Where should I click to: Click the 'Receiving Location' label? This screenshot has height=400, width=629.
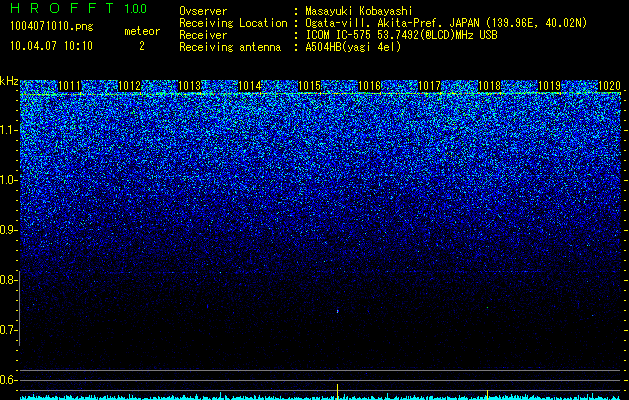tap(233, 23)
